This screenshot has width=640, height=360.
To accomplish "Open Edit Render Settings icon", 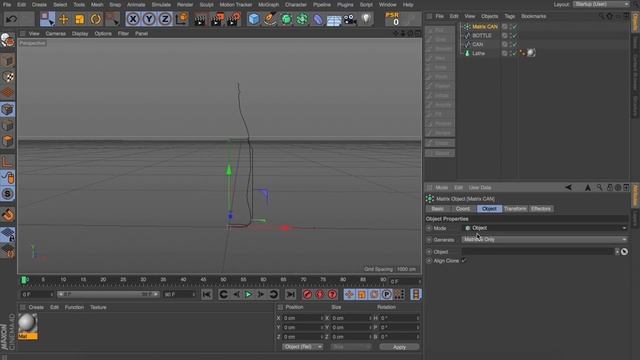I will pyautogui.click(x=234, y=19).
